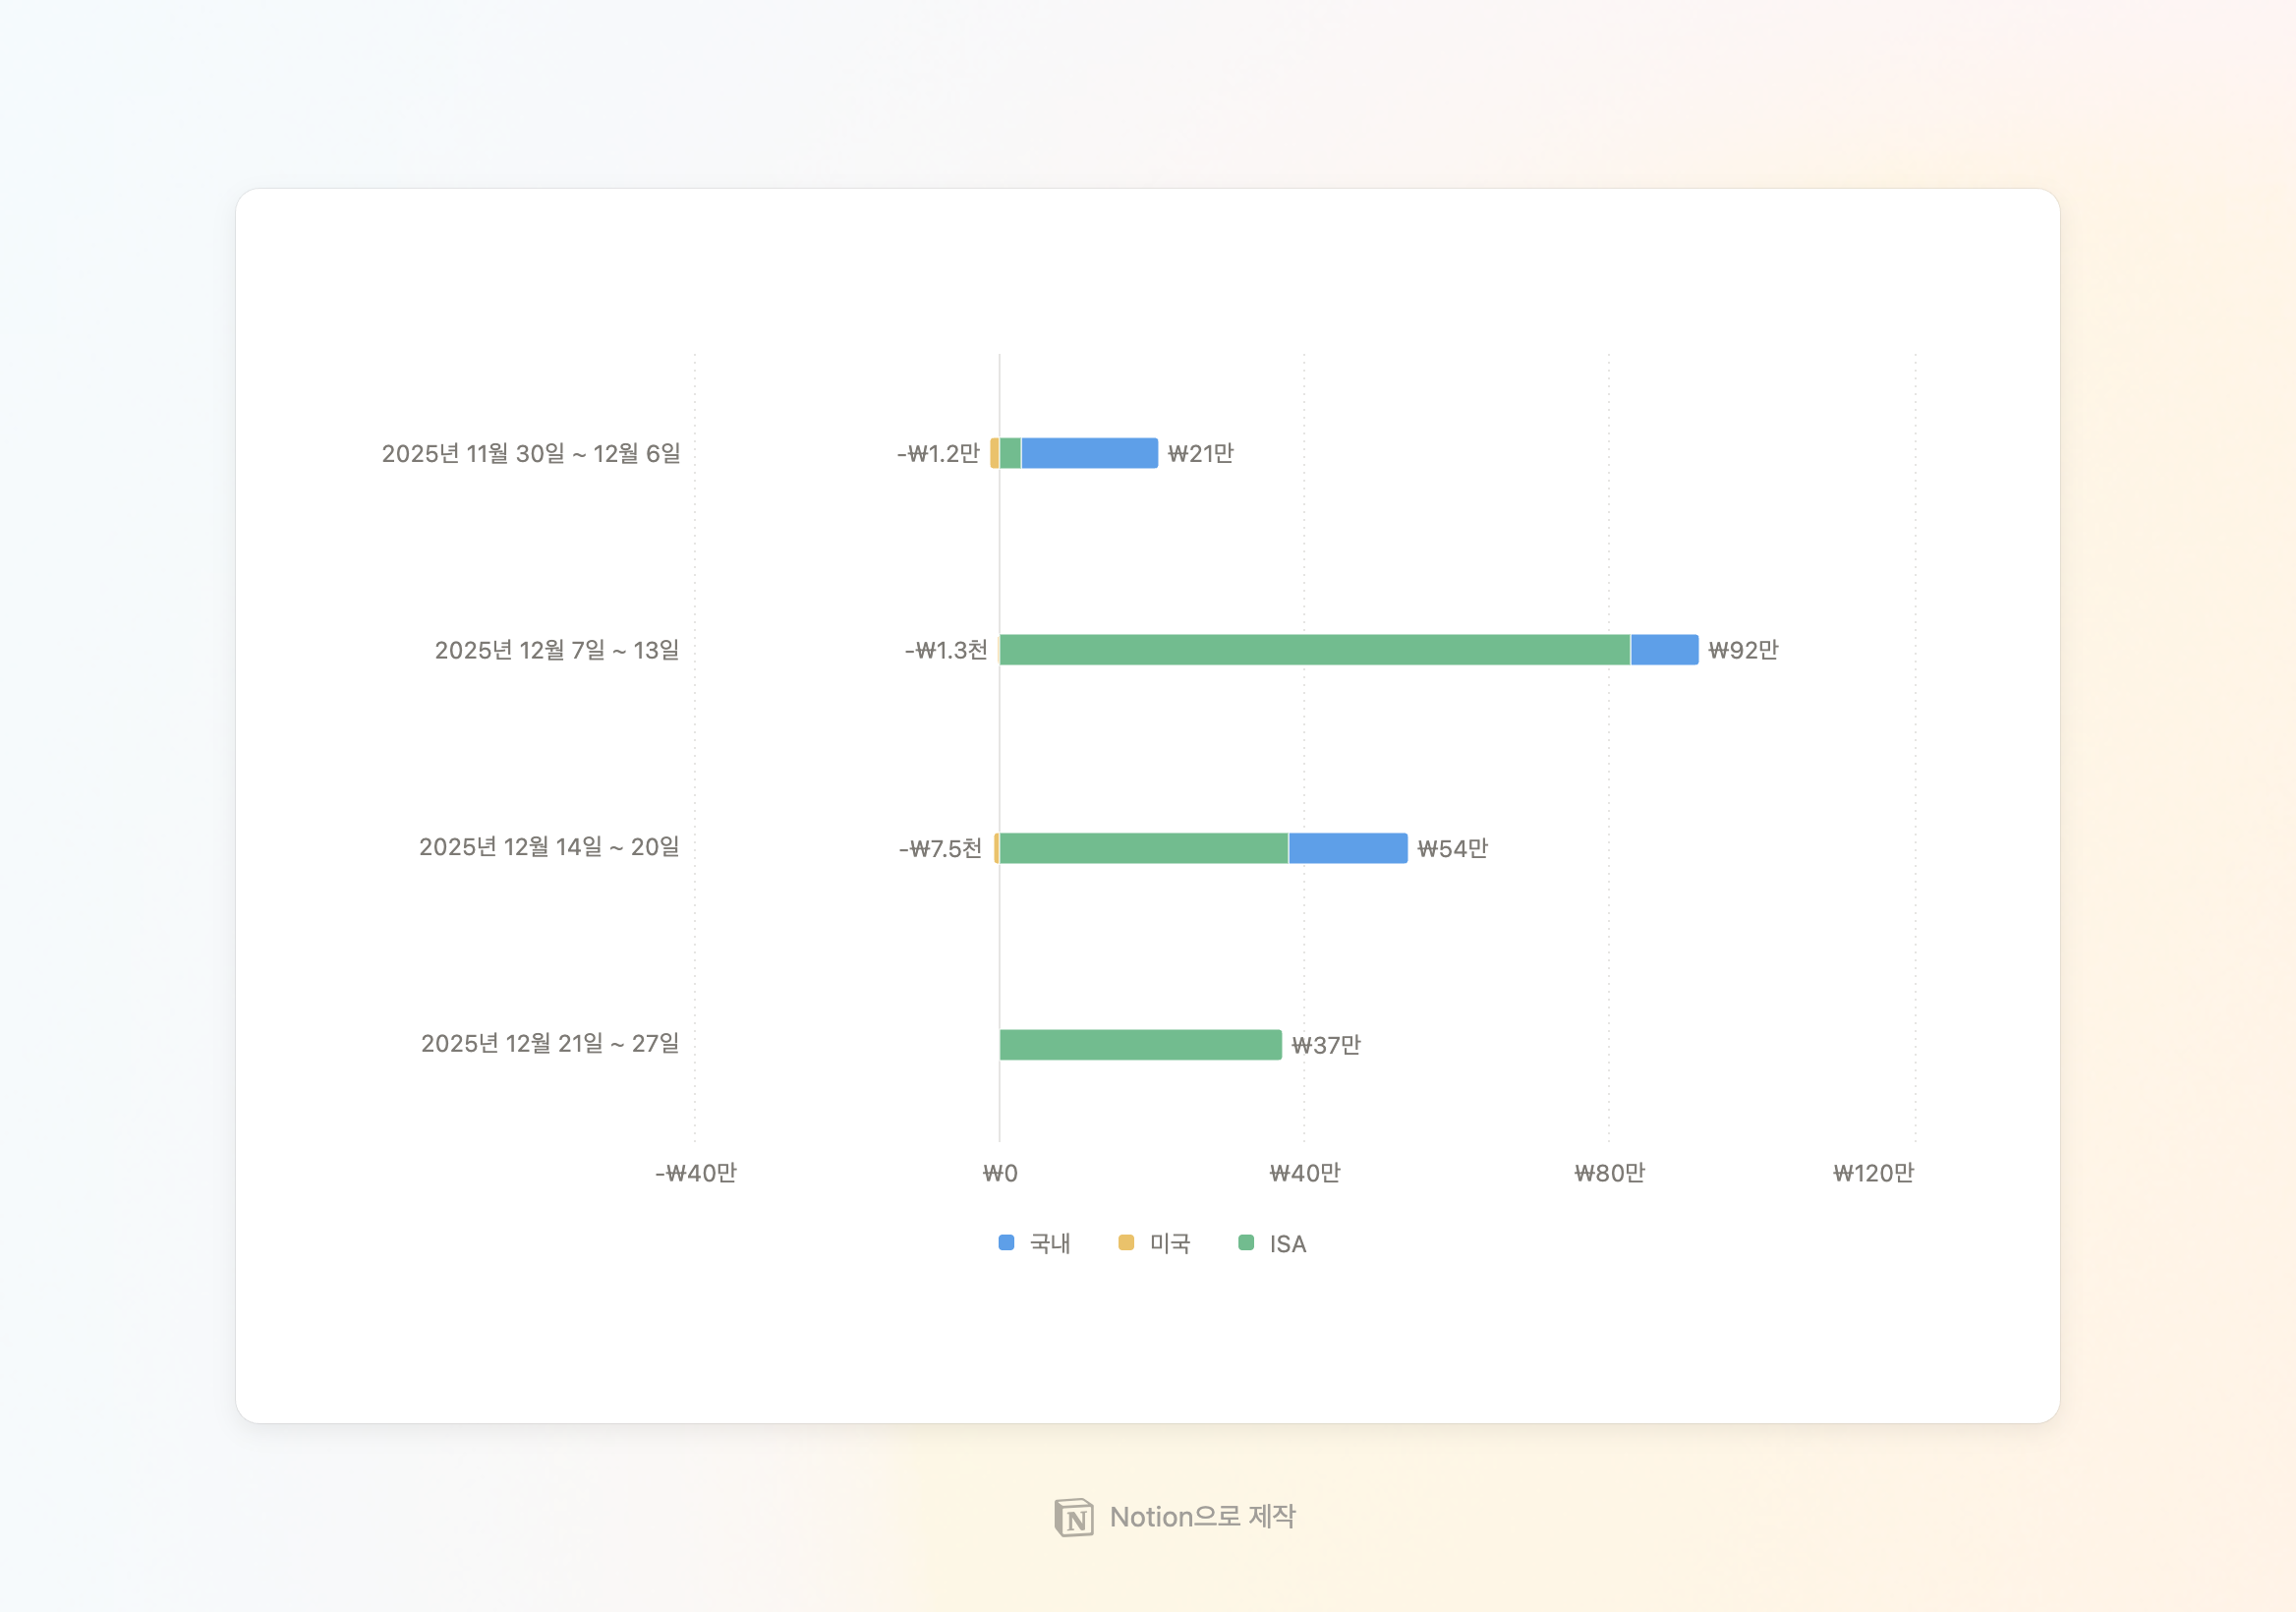Click the blue 국내 legend swatch

click(1006, 1242)
